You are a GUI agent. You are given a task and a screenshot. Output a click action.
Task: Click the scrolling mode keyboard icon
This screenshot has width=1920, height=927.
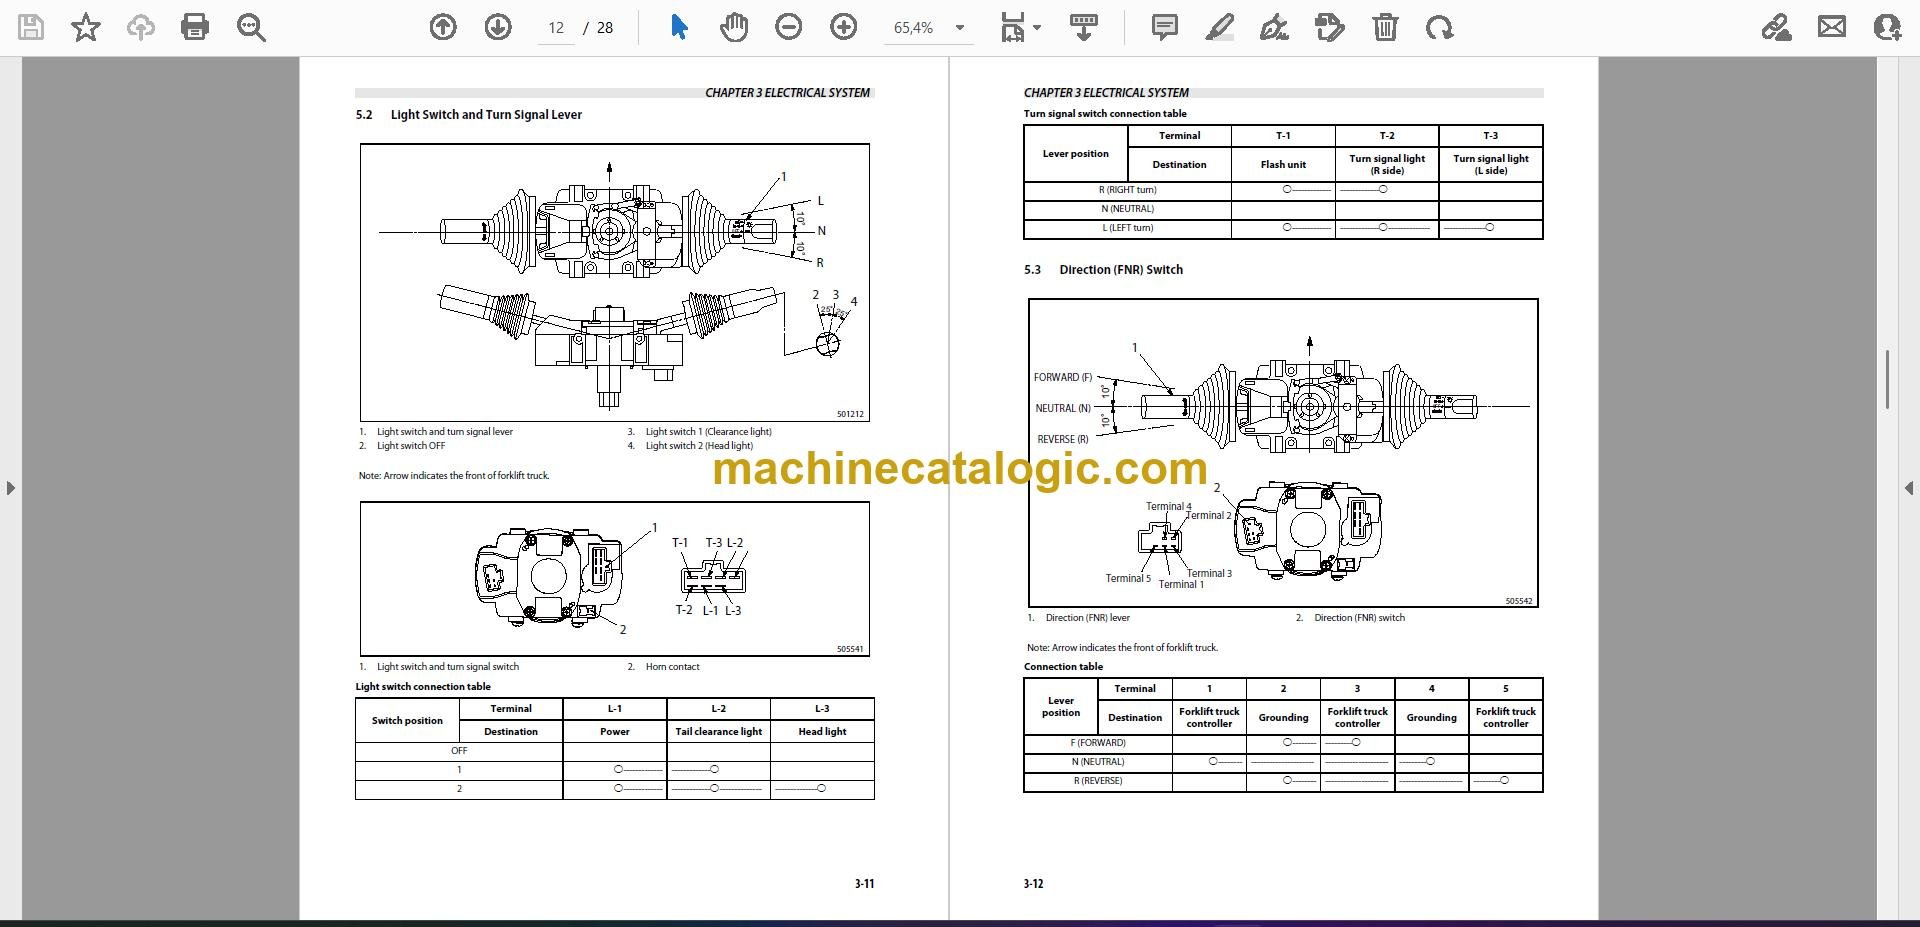click(x=1084, y=27)
